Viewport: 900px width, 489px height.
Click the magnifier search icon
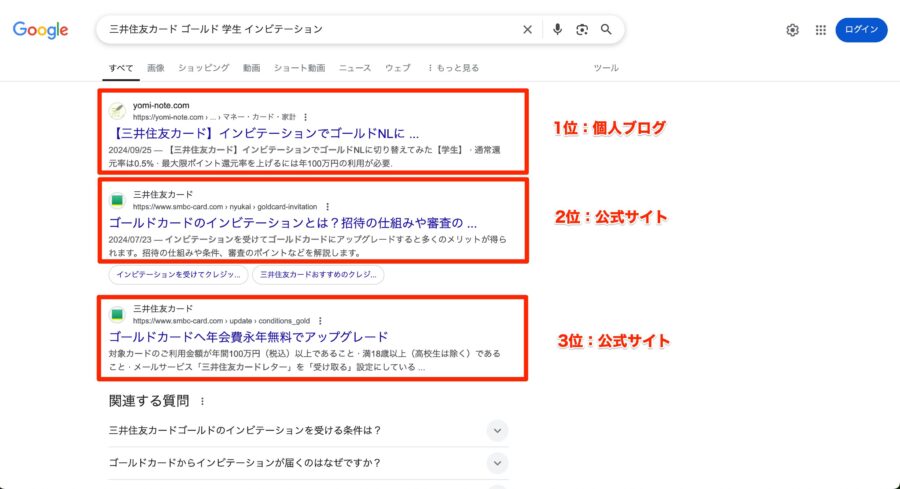(606, 29)
